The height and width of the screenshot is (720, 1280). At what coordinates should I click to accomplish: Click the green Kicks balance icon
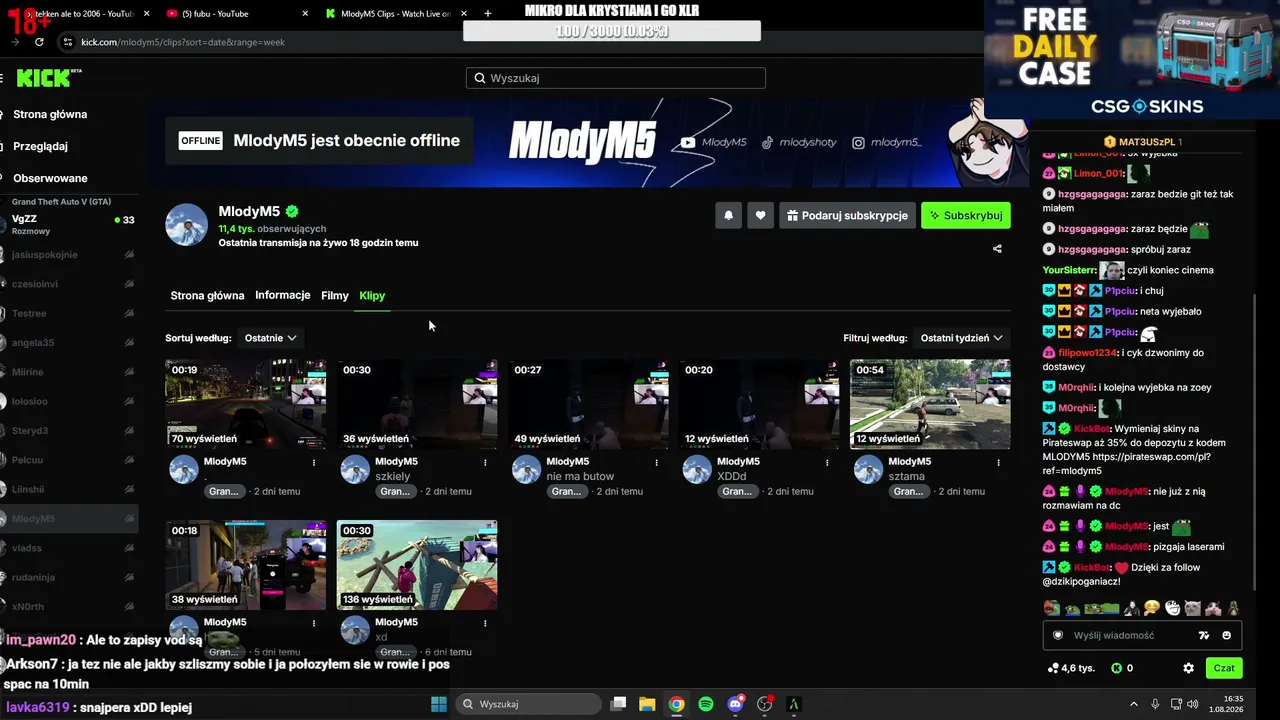coord(1116,668)
